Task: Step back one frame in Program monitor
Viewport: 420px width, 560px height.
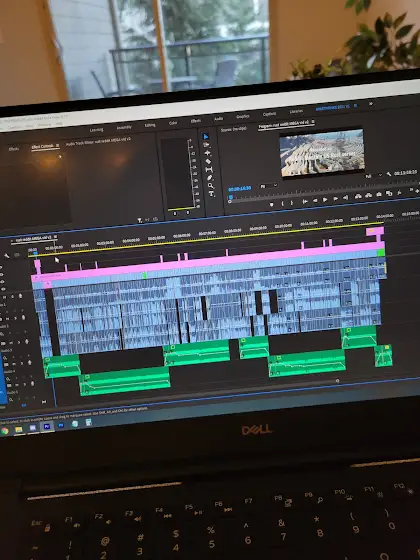Action: [x=315, y=200]
